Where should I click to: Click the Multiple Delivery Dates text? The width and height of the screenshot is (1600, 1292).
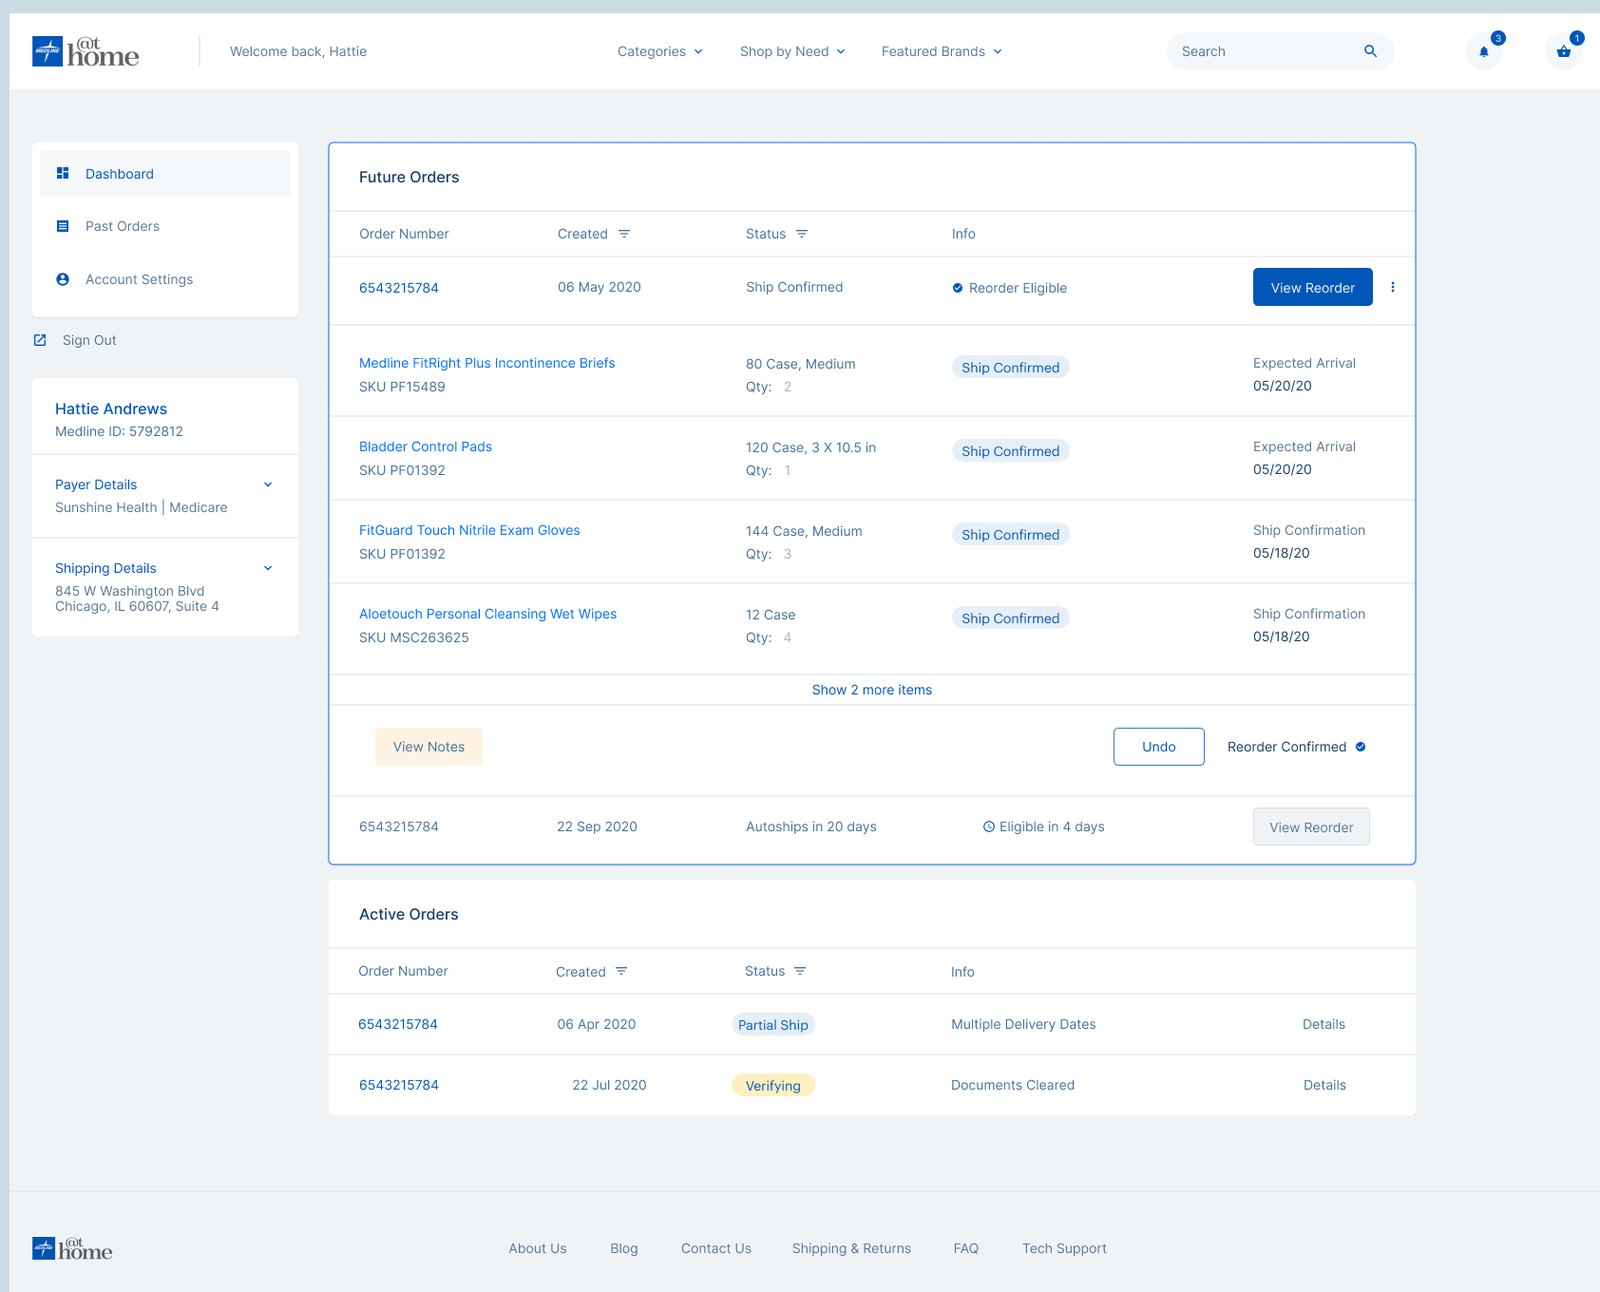1023,1024
